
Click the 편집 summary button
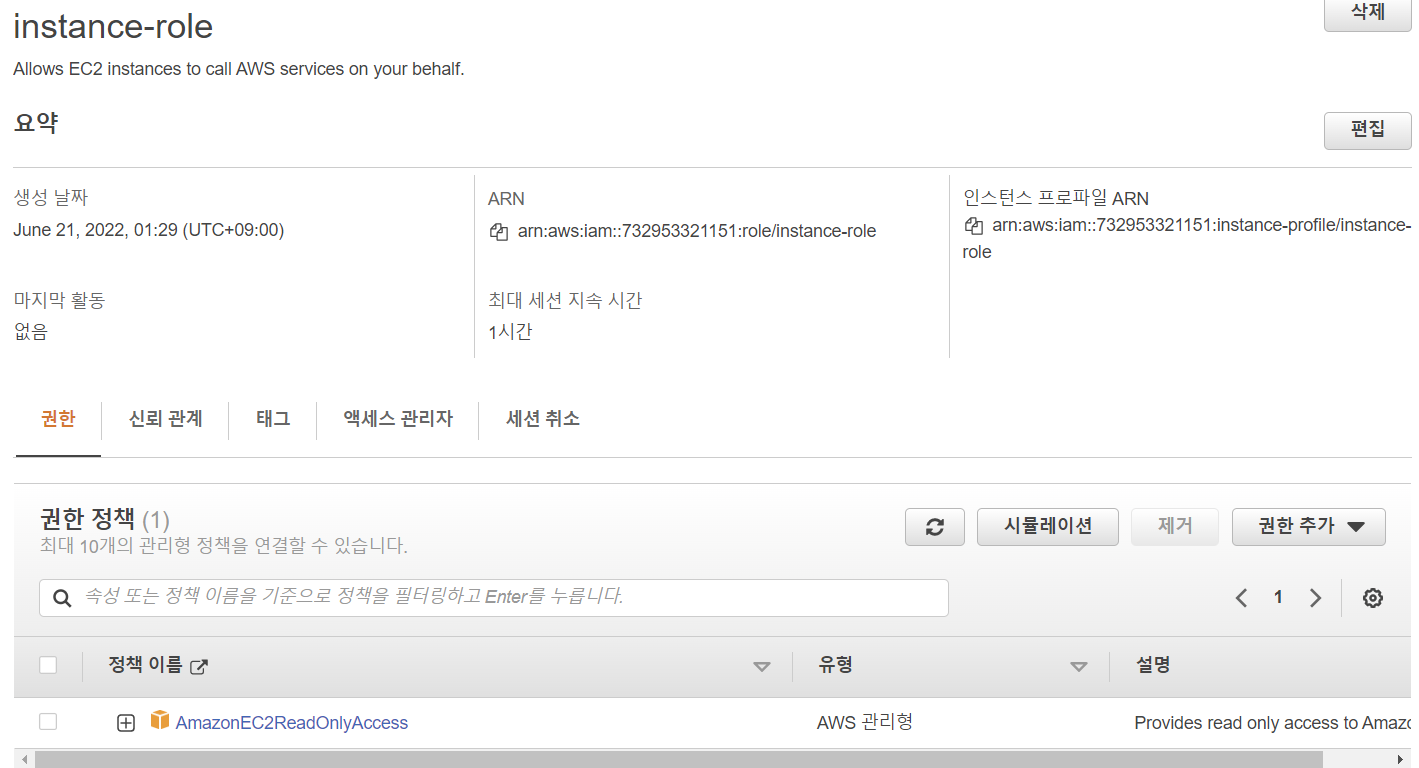click(x=1368, y=130)
